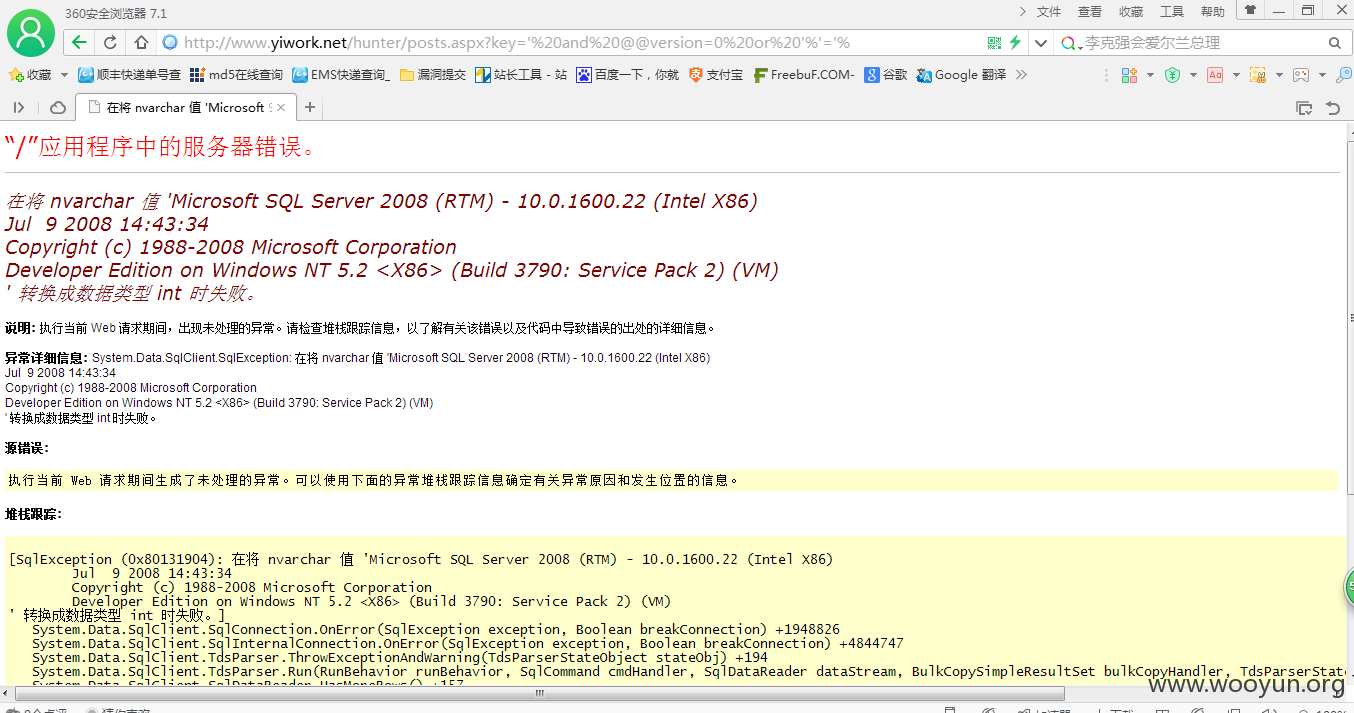Open the 查看 menu
The image size is (1354, 713).
[1090, 11]
